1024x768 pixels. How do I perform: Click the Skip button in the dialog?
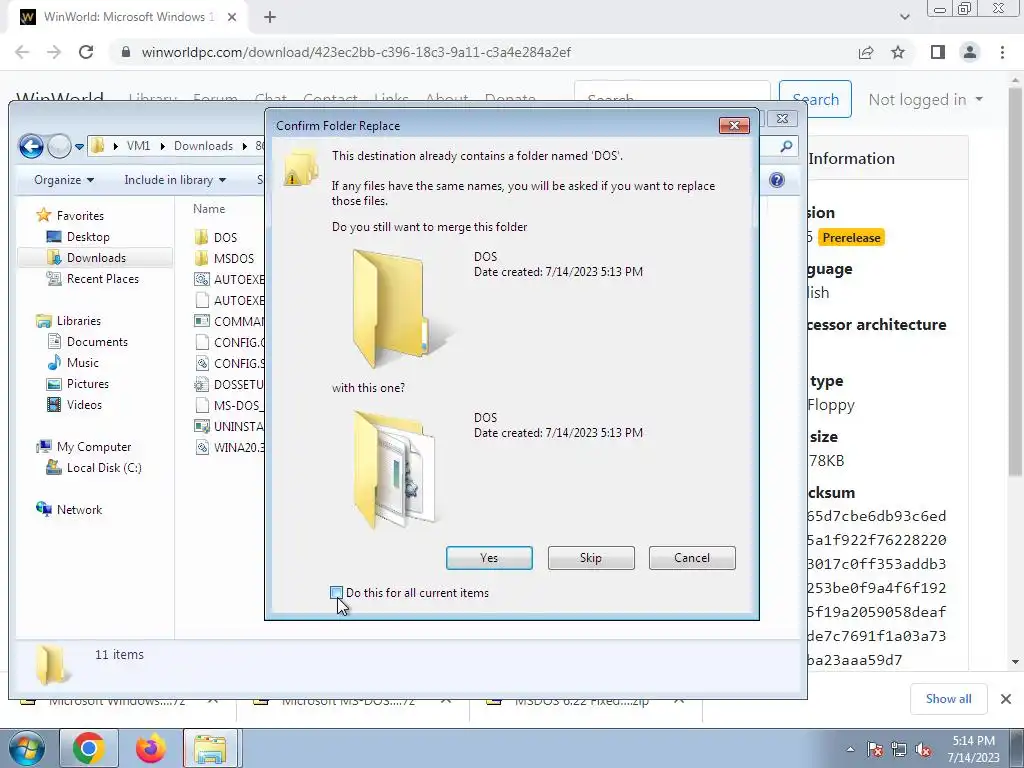coord(591,558)
